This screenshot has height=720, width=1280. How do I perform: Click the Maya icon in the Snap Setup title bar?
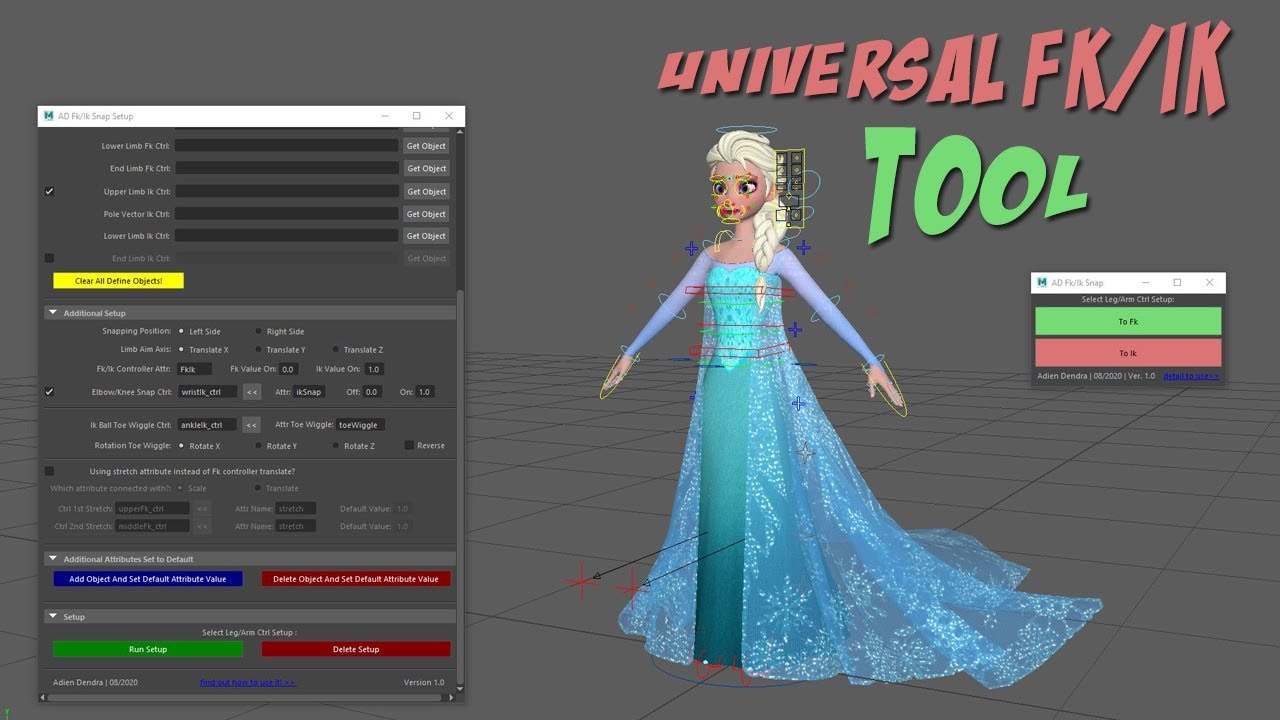point(48,116)
